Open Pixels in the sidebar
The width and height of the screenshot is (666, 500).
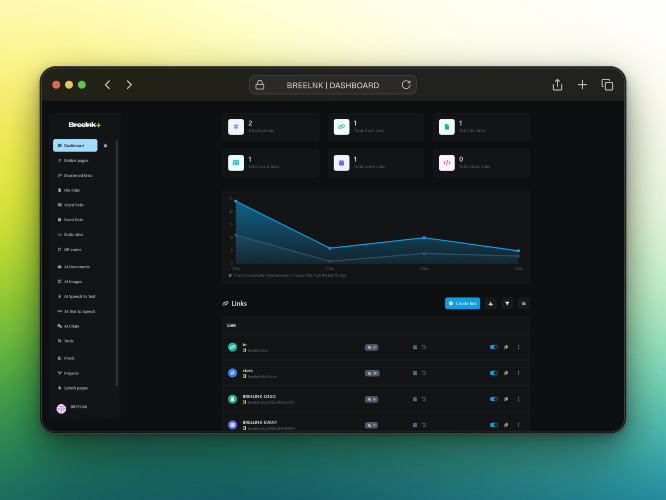pos(66,358)
